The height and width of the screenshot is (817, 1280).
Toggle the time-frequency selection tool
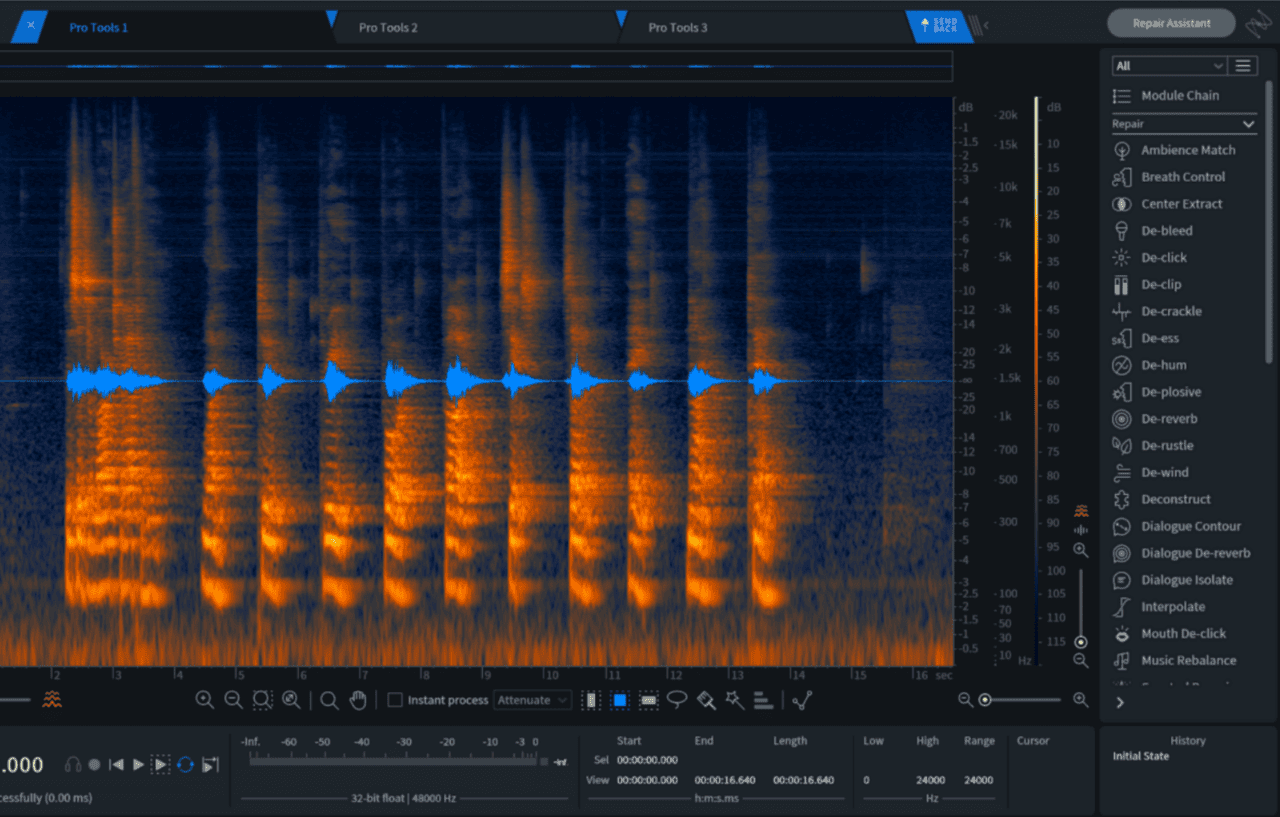(x=620, y=700)
